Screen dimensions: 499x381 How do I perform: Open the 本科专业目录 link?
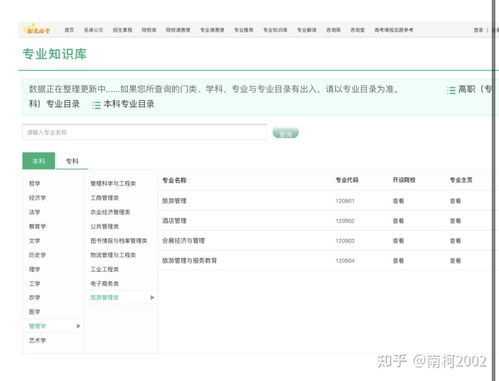point(129,104)
